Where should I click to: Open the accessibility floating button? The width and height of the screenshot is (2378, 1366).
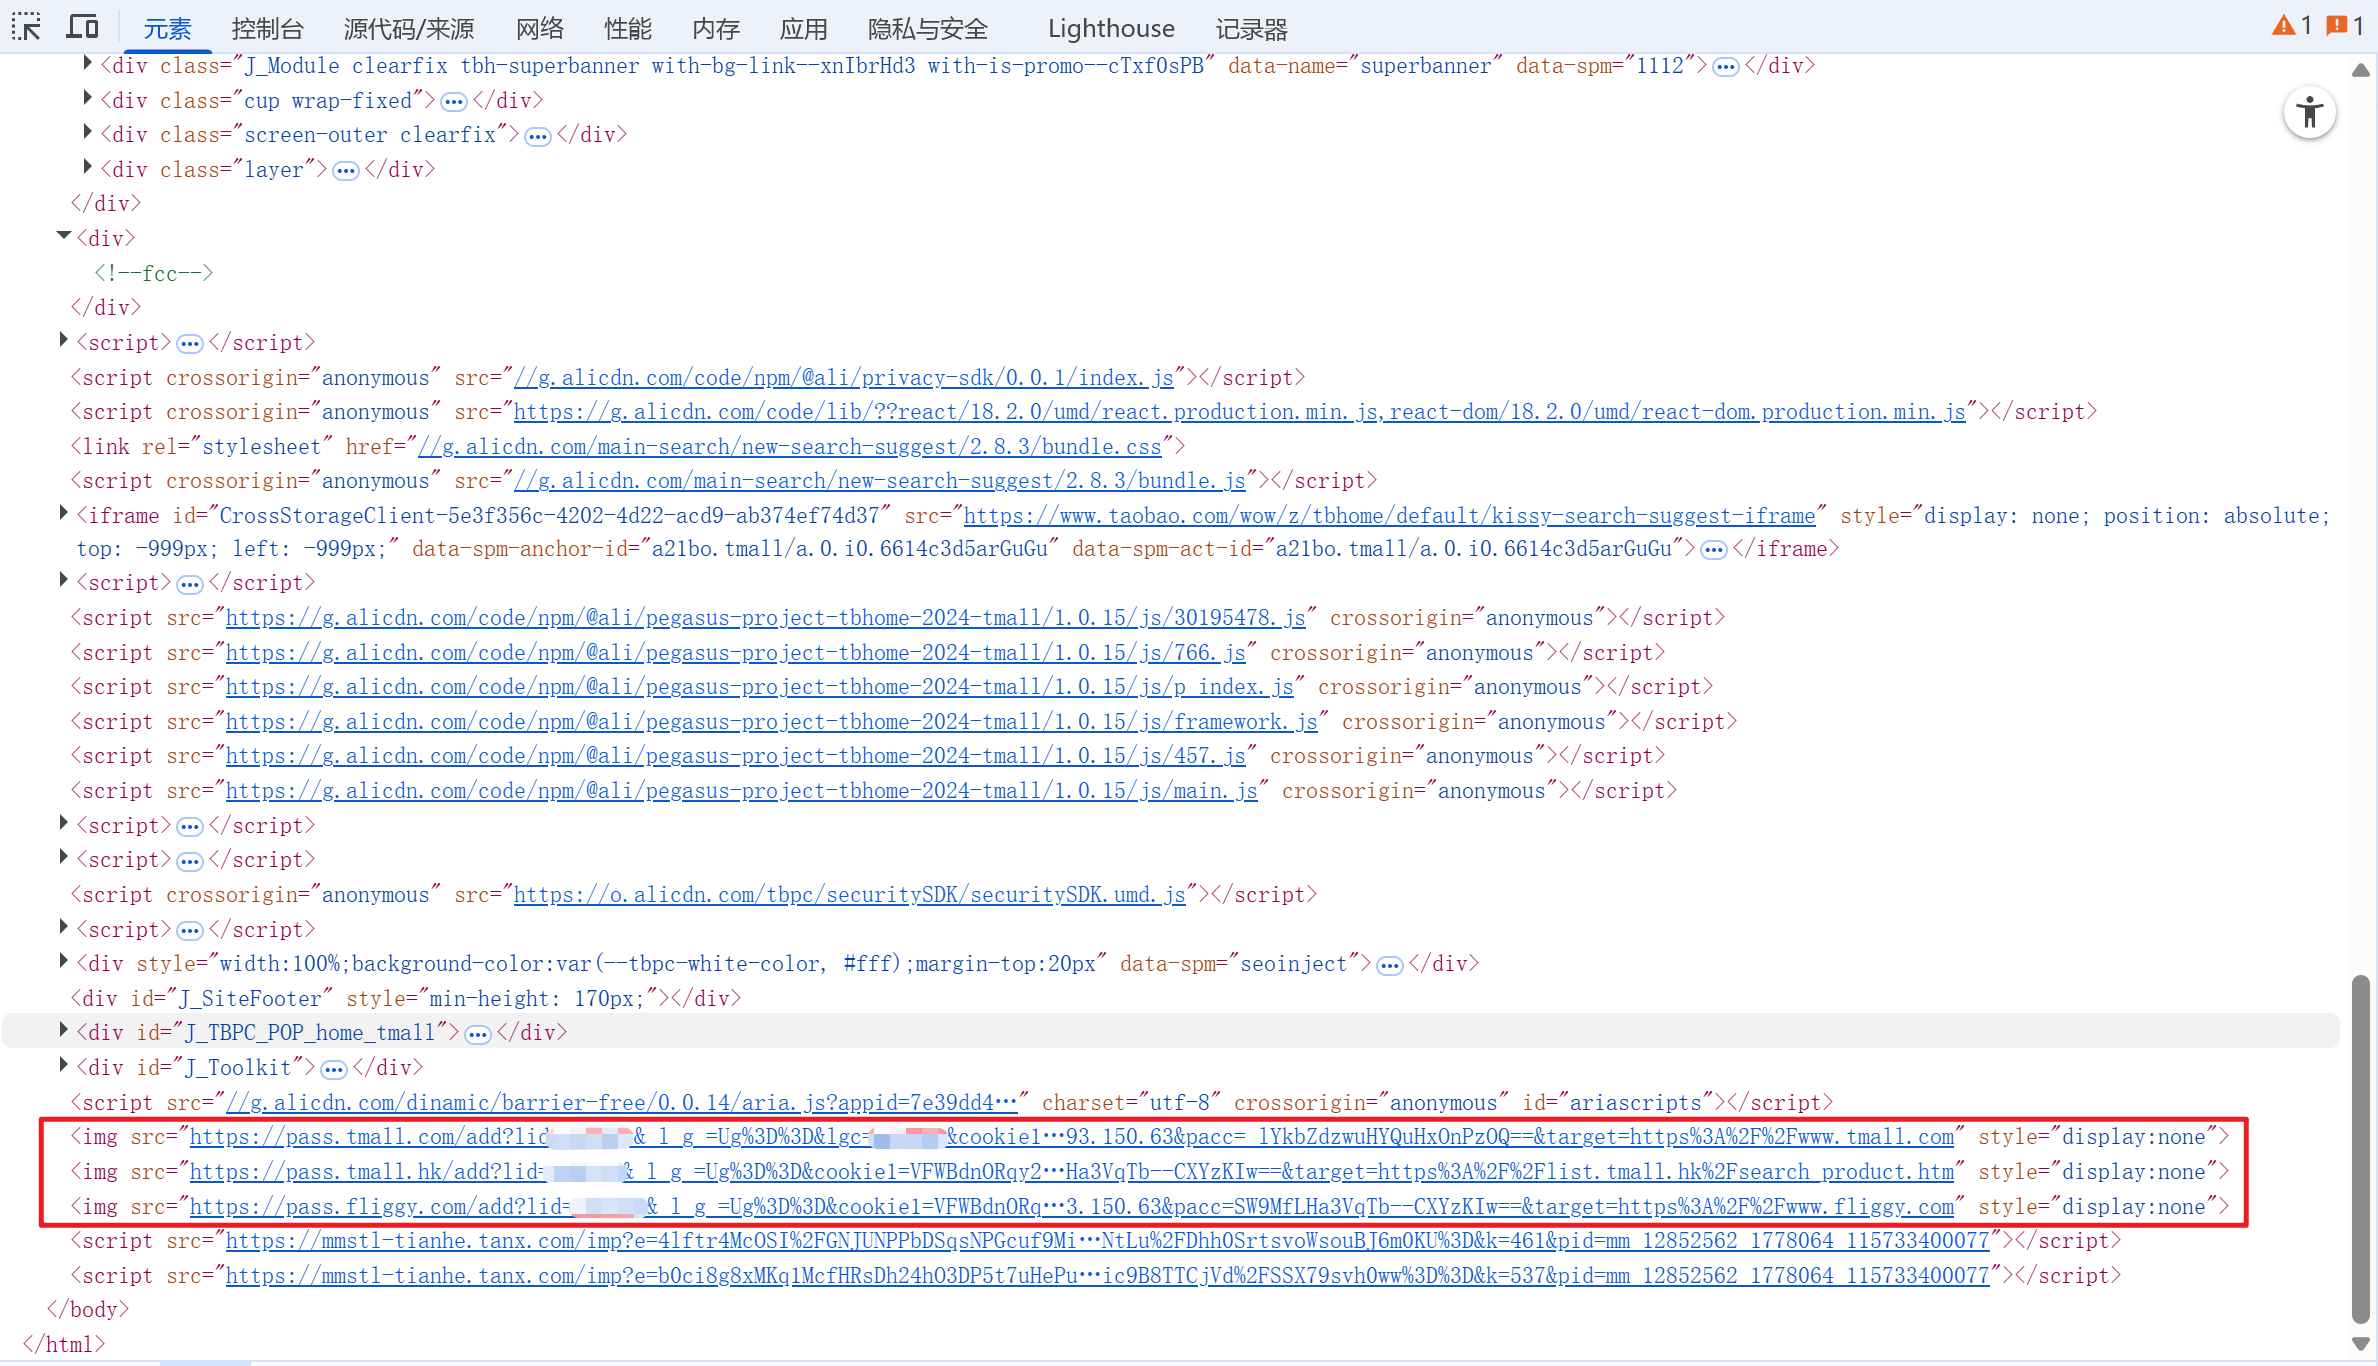coord(2309,113)
